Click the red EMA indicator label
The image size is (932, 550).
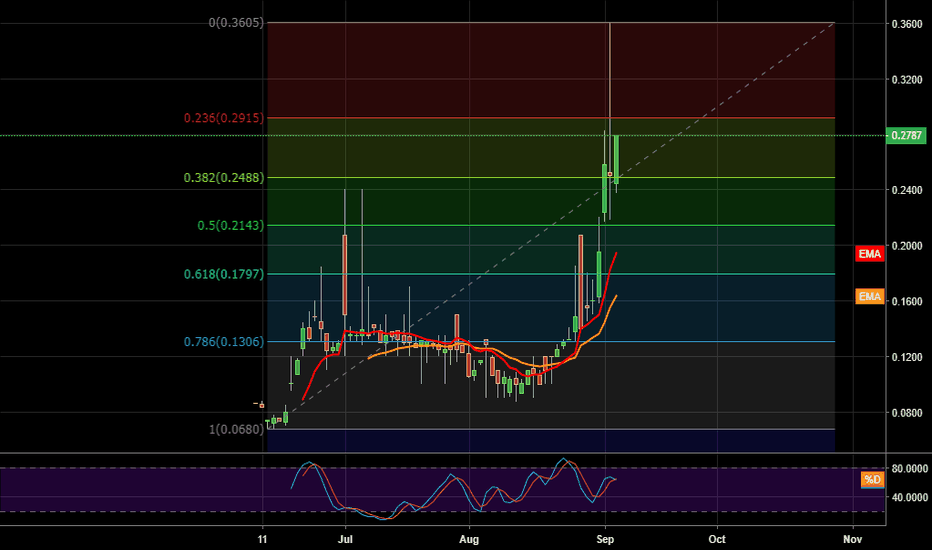click(x=870, y=254)
